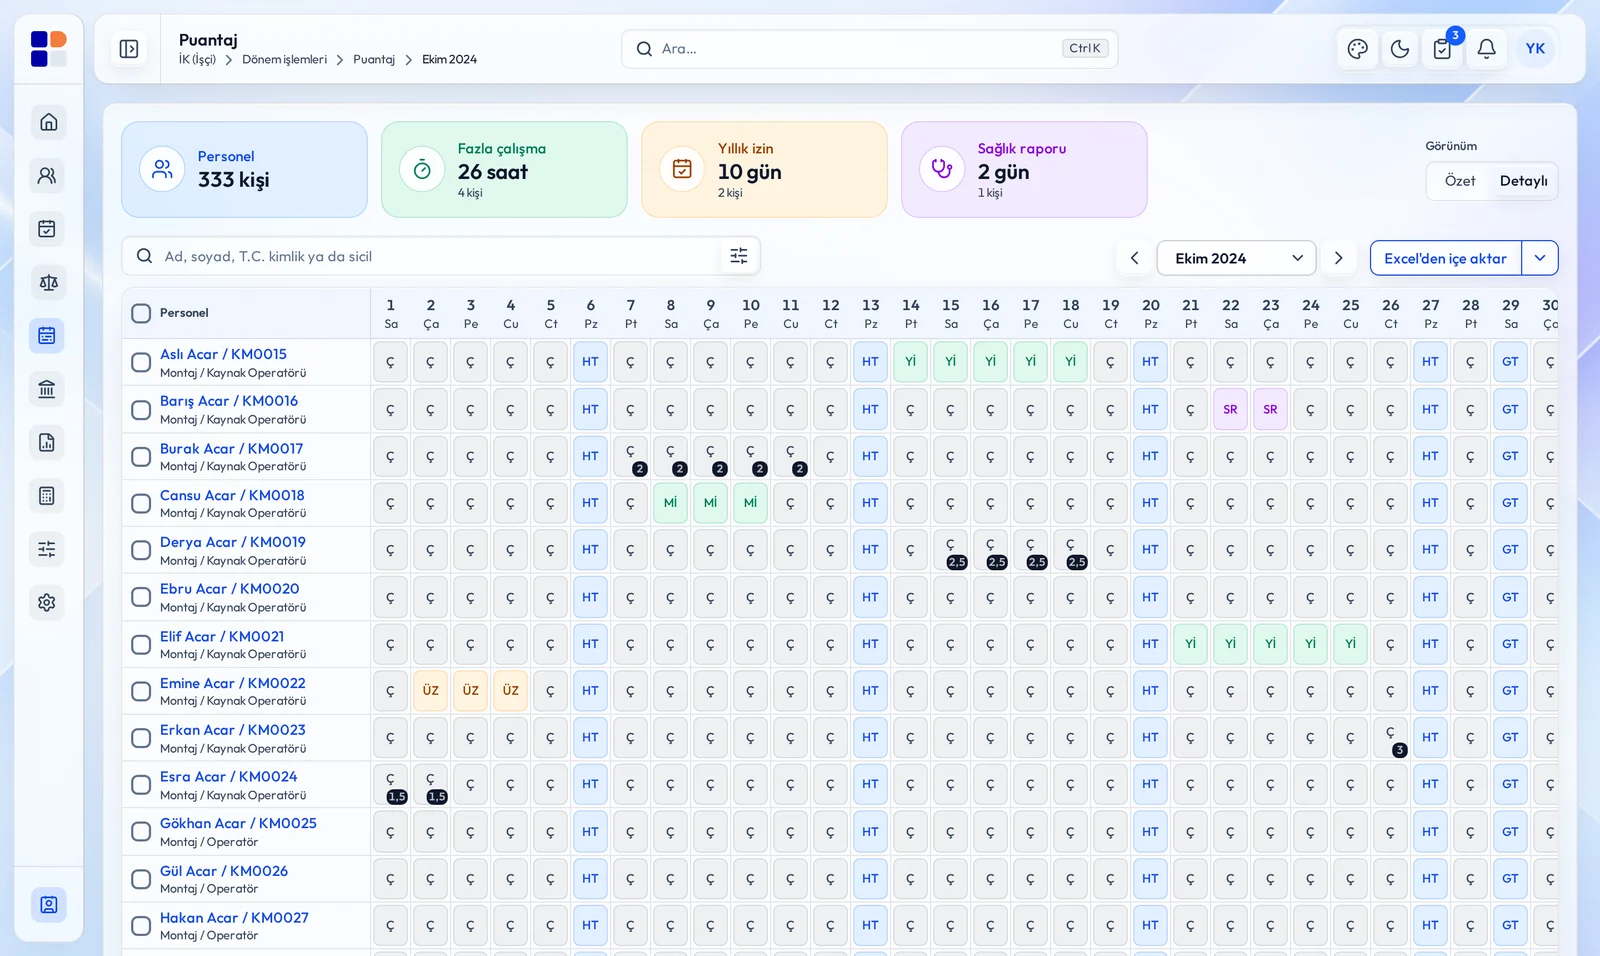The width and height of the screenshot is (1600, 956).
Task: Open the profile card icon at sidebar bottom
Action: point(48,905)
